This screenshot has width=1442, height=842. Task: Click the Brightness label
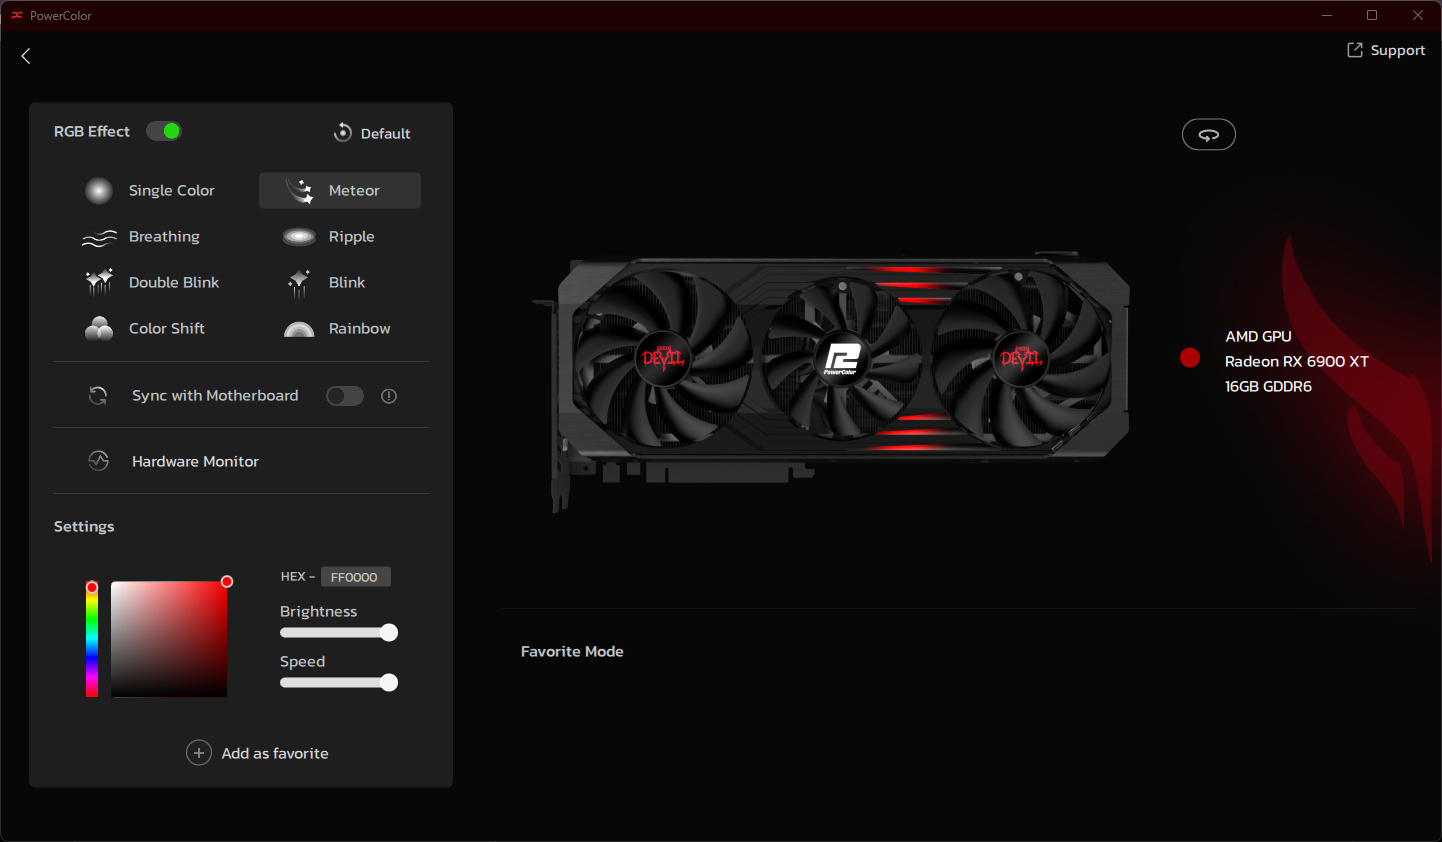[318, 611]
